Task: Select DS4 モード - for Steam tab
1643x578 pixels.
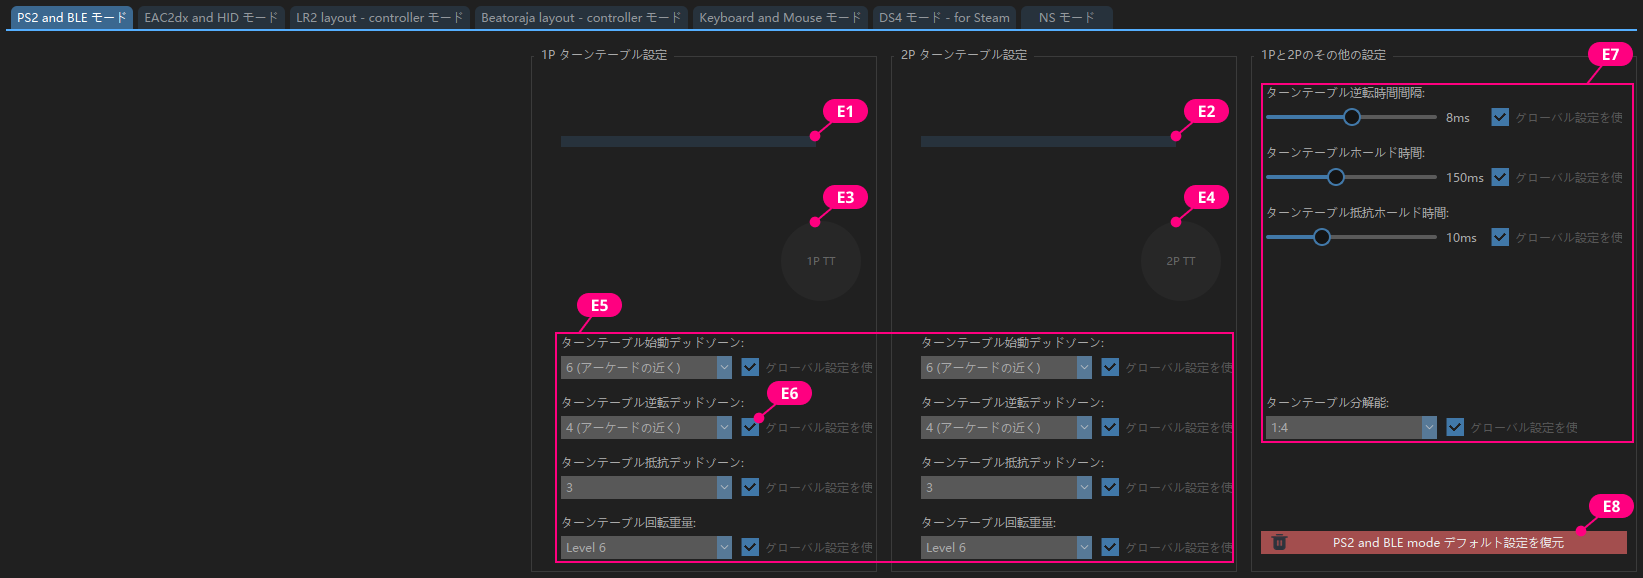Action: click(944, 17)
